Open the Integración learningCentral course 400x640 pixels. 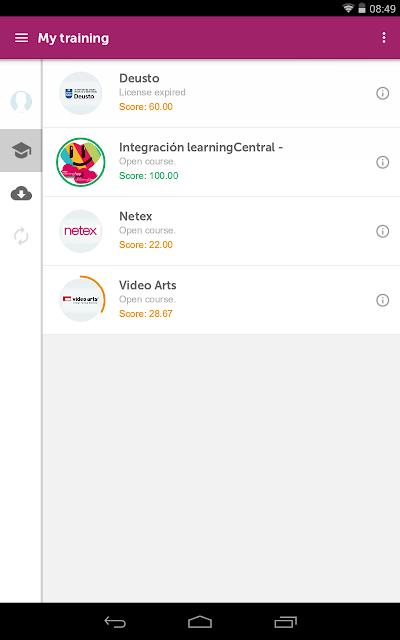[x=221, y=162]
